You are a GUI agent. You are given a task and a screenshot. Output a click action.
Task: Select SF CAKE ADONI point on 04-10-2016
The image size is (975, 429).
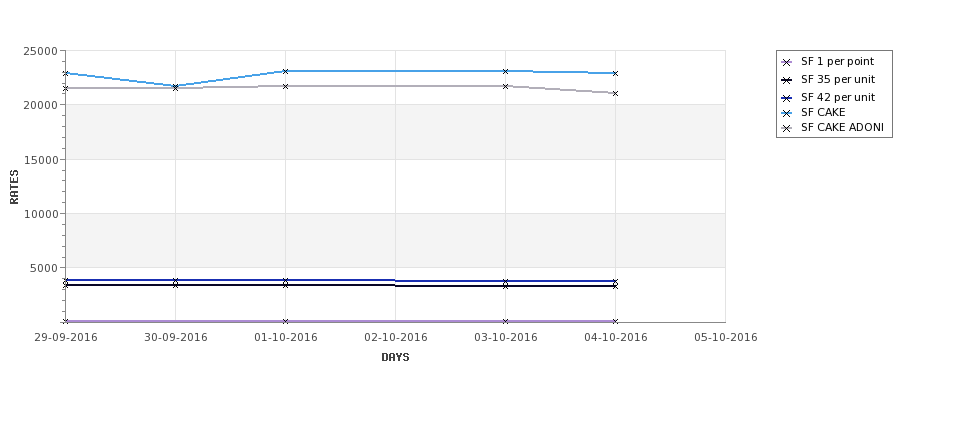616,93
